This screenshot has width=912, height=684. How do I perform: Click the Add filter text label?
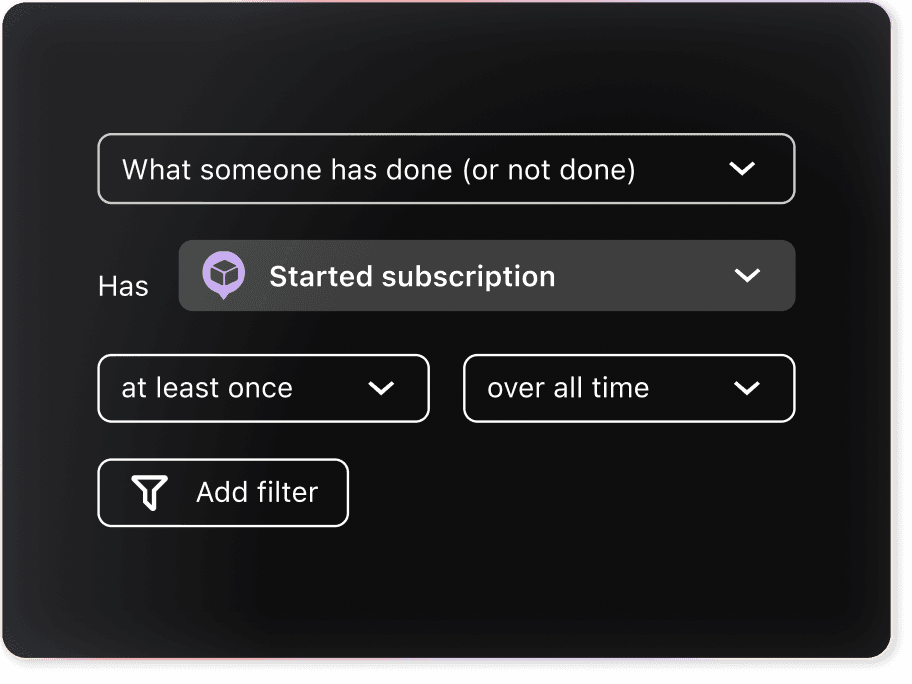[257, 493]
